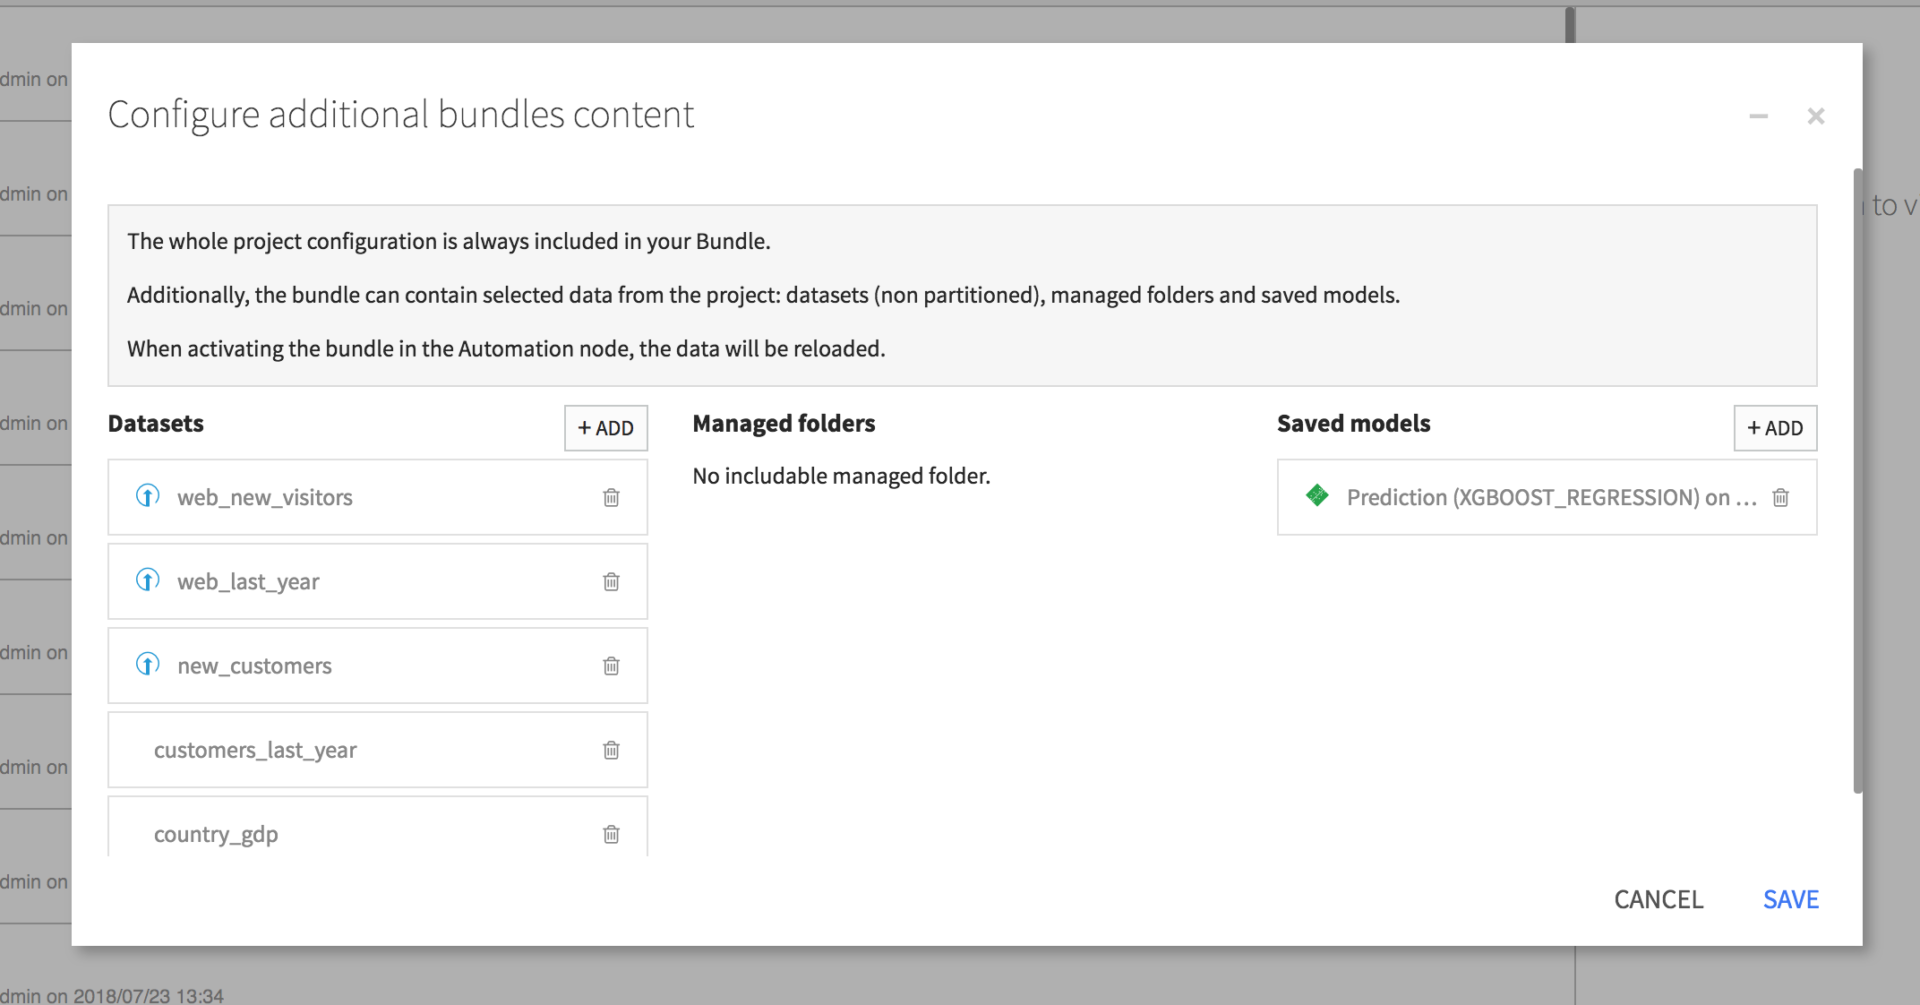The image size is (1920, 1005).
Task: Select the Prediction saved model entry
Action: 1550,497
